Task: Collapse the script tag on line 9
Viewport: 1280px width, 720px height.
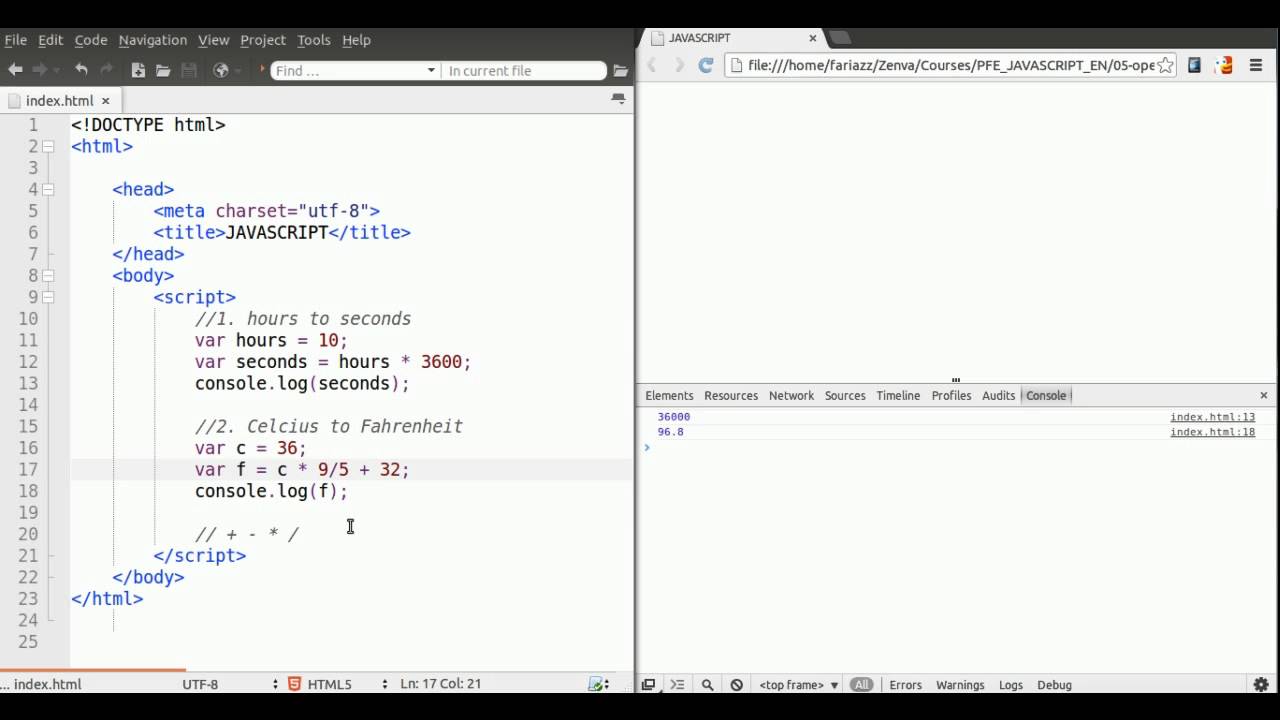Action: click(48, 297)
